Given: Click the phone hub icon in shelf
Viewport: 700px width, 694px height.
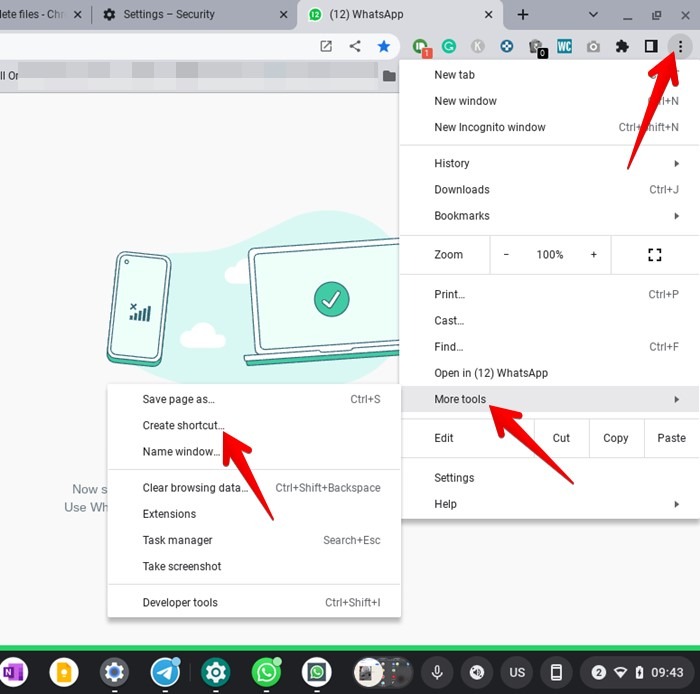Looking at the screenshot, I should pos(556,672).
